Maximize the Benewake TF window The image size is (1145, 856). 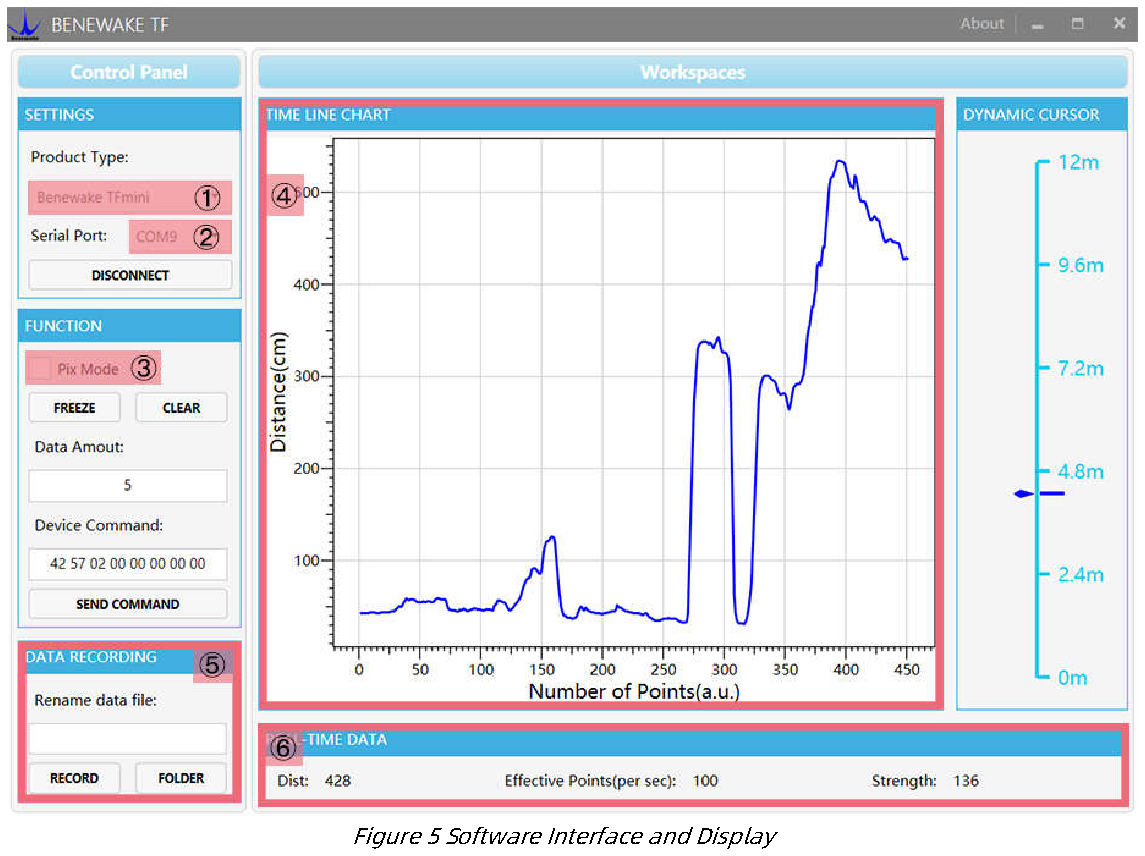pyautogui.click(x=1077, y=24)
